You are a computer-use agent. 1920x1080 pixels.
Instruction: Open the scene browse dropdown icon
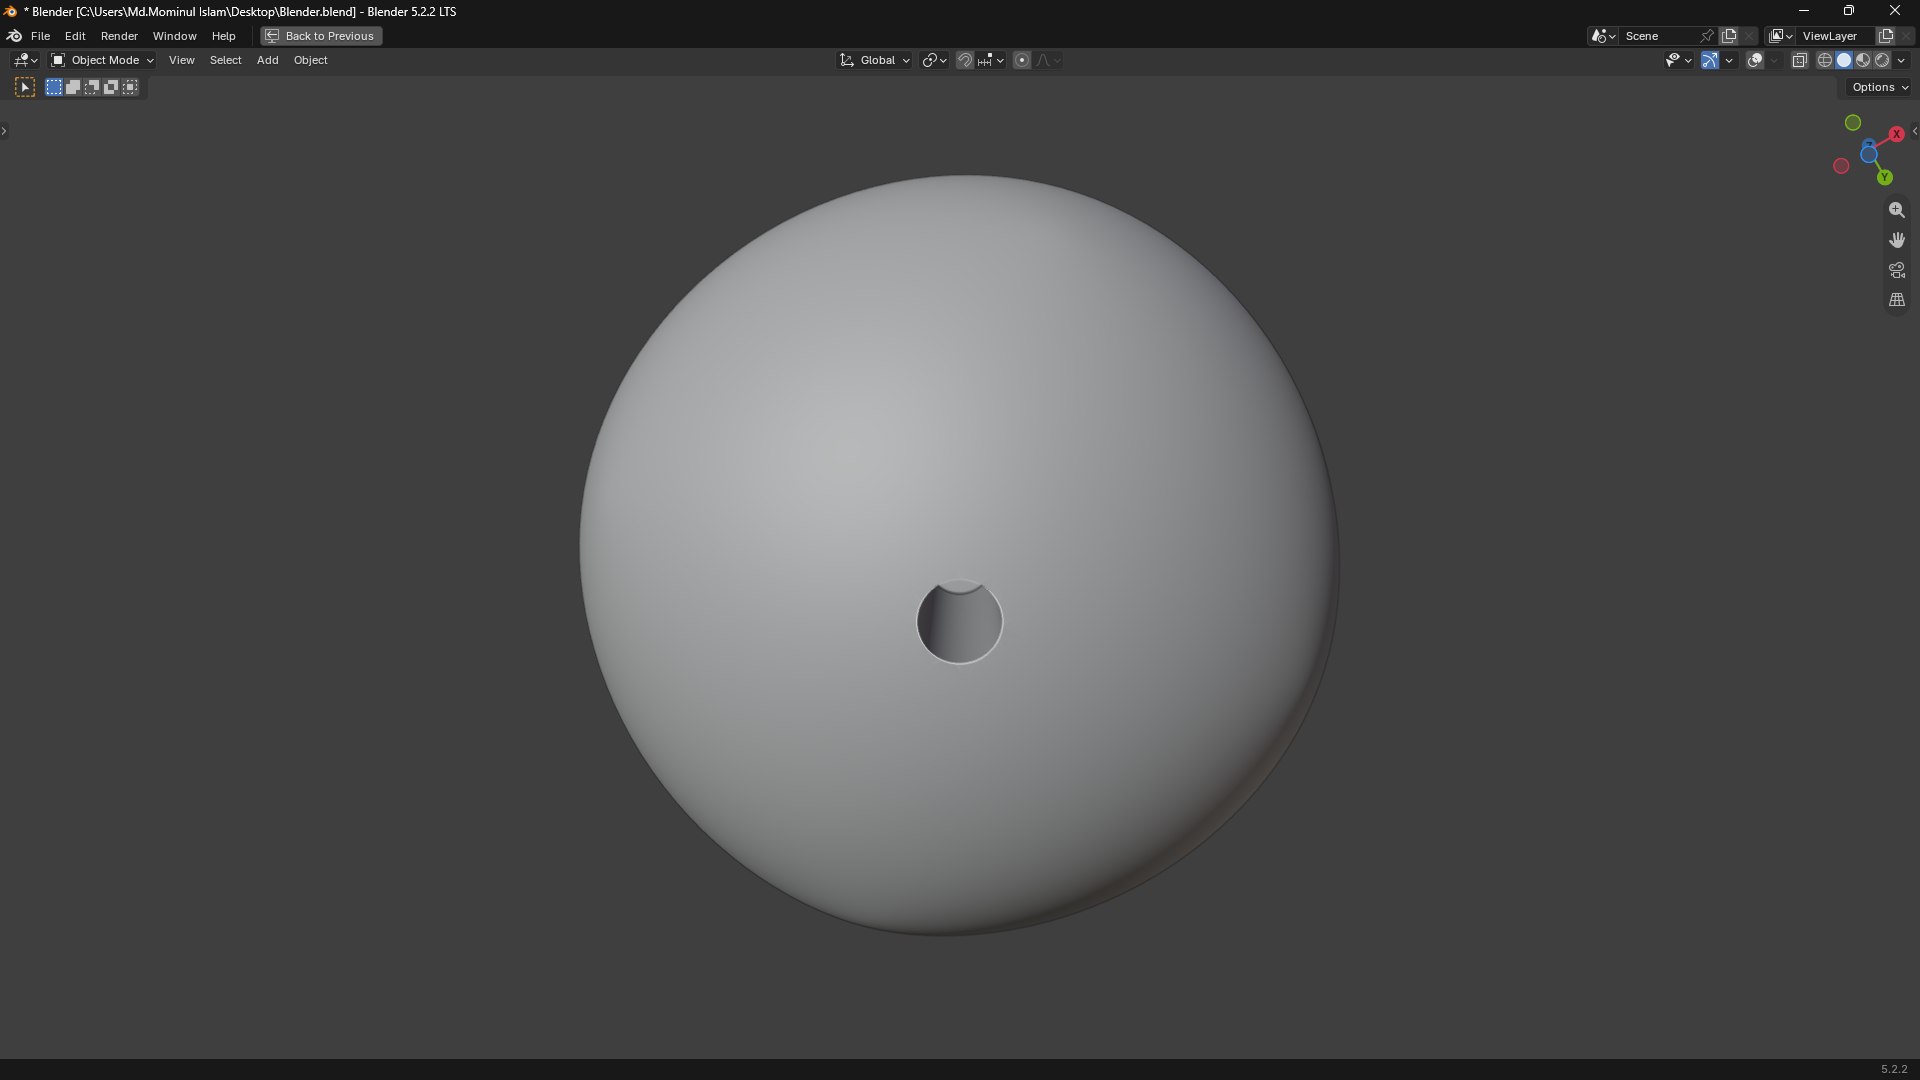click(1603, 36)
